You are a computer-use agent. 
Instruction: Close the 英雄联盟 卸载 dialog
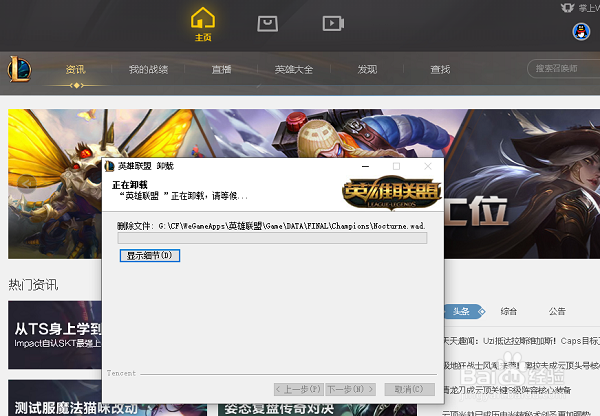(x=428, y=166)
